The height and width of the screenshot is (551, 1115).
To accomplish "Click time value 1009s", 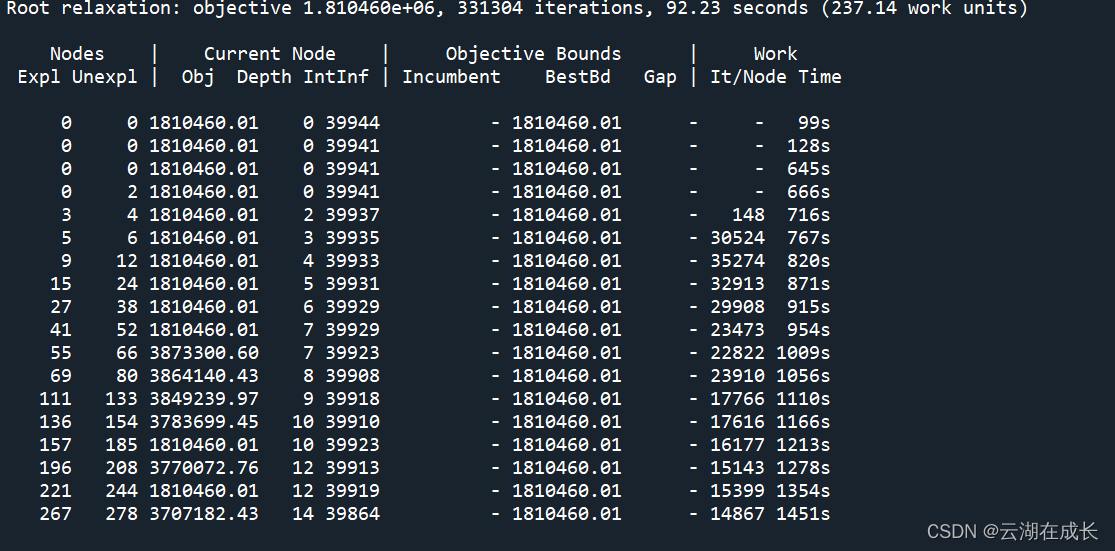I will tap(803, 353).
